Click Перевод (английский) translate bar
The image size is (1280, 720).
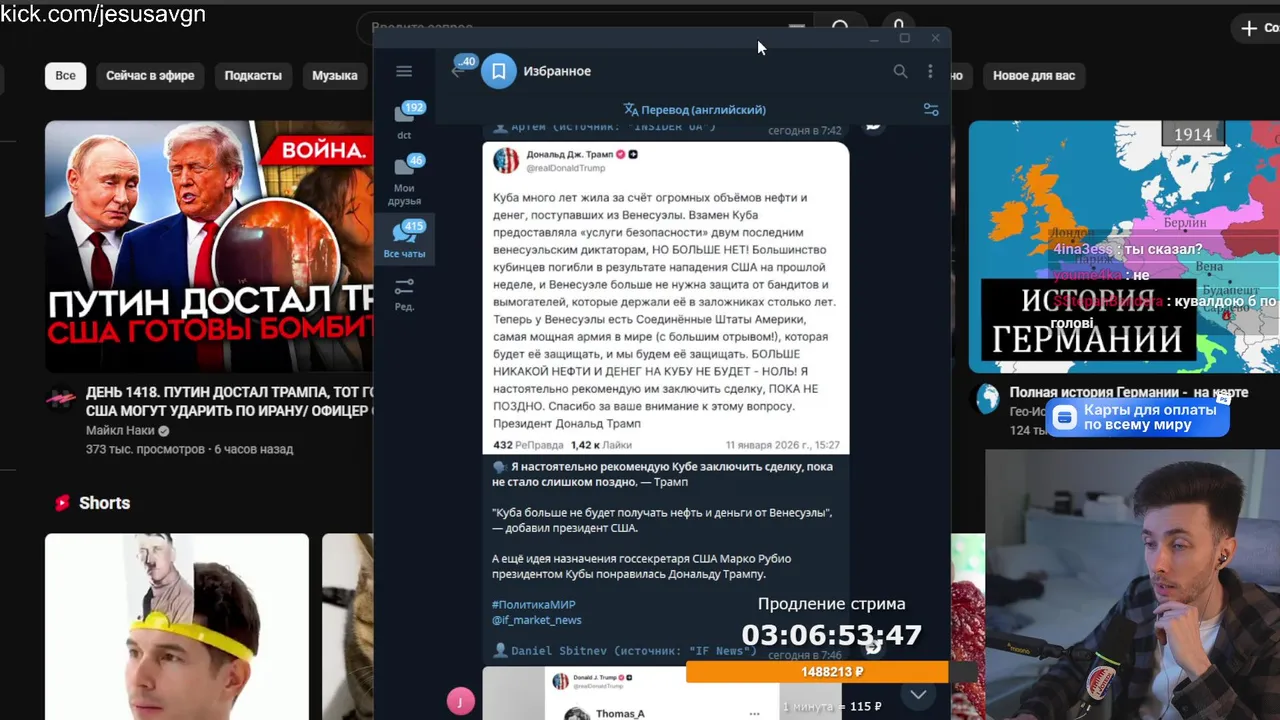click(x=694, y=110)
